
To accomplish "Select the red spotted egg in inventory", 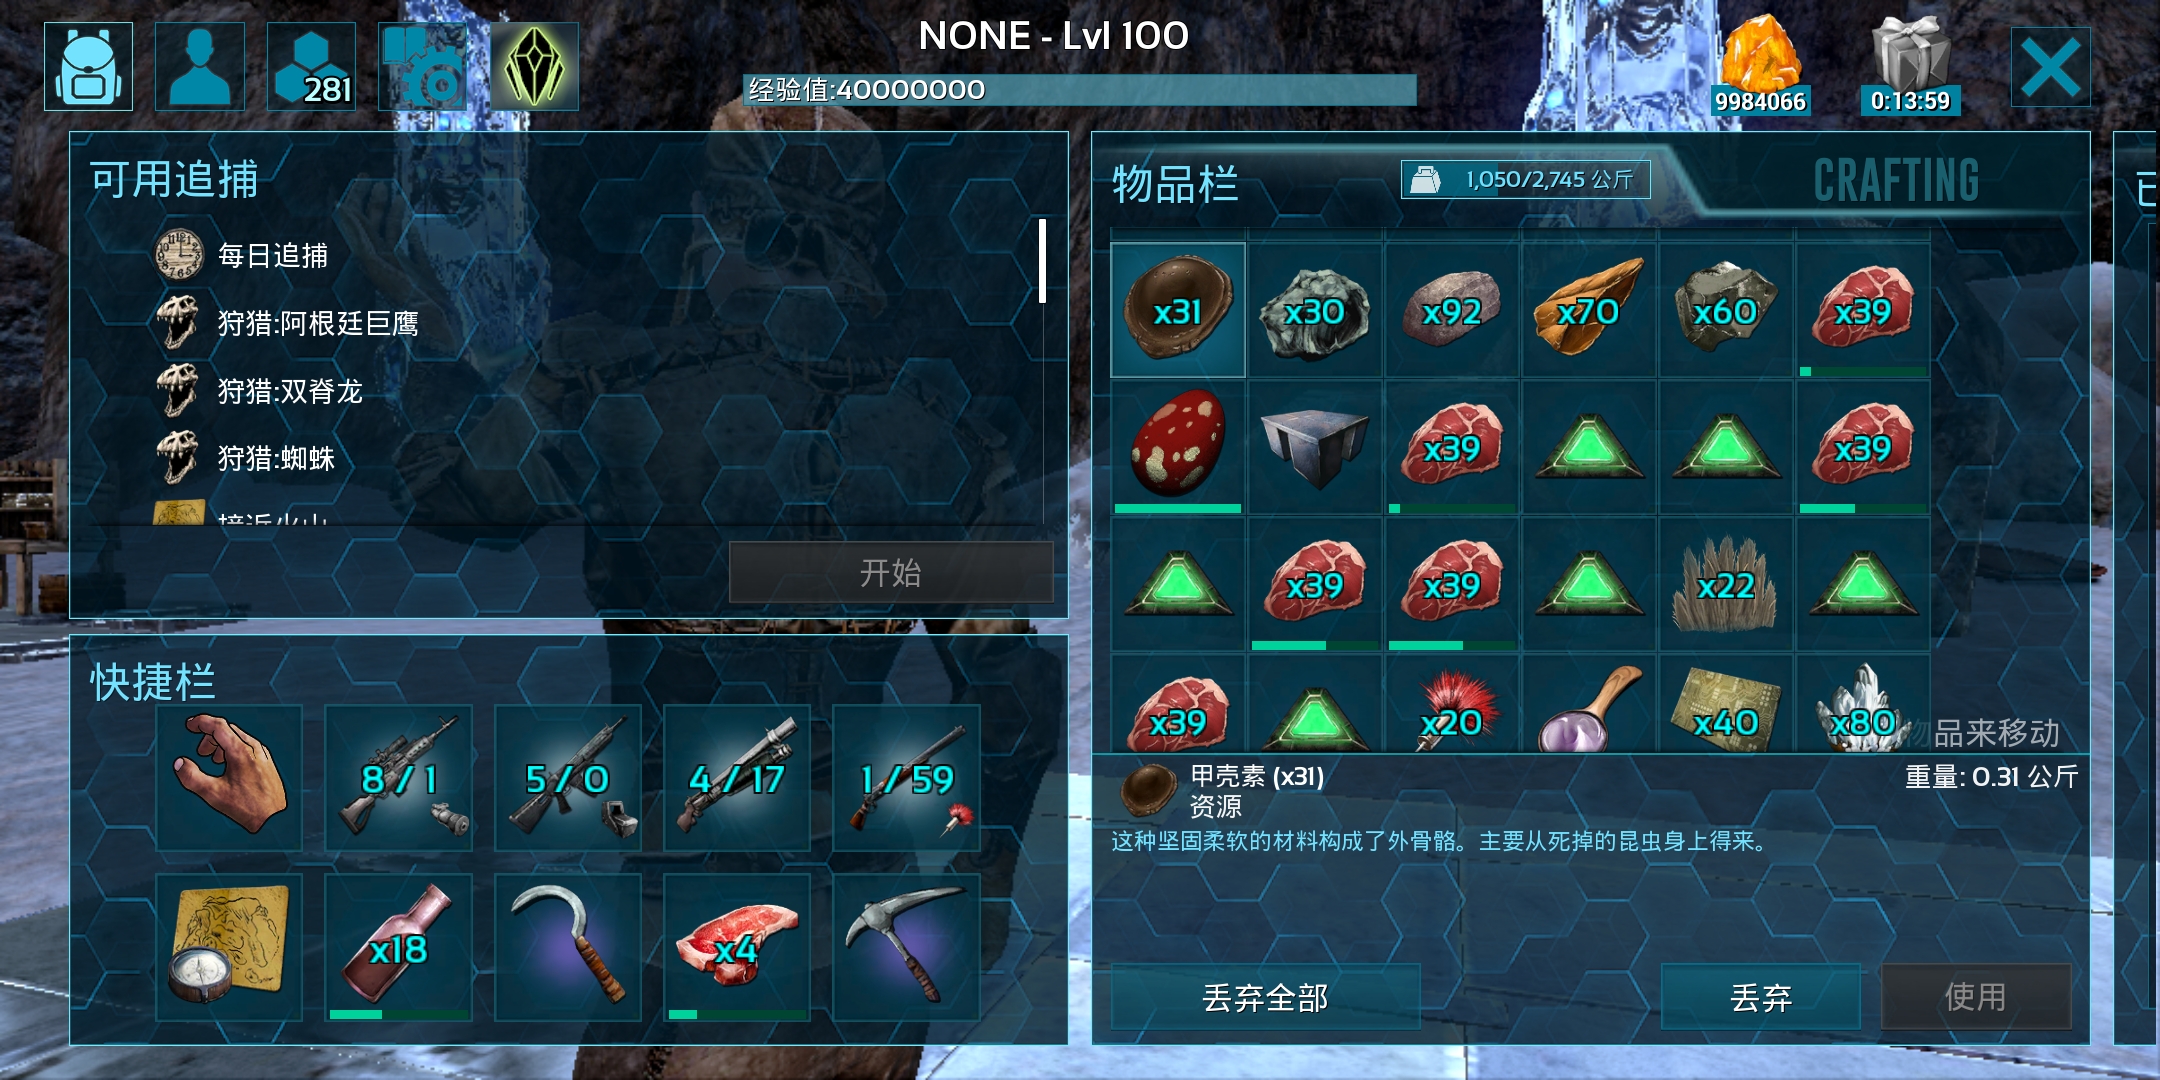I will coord(1178,446).
